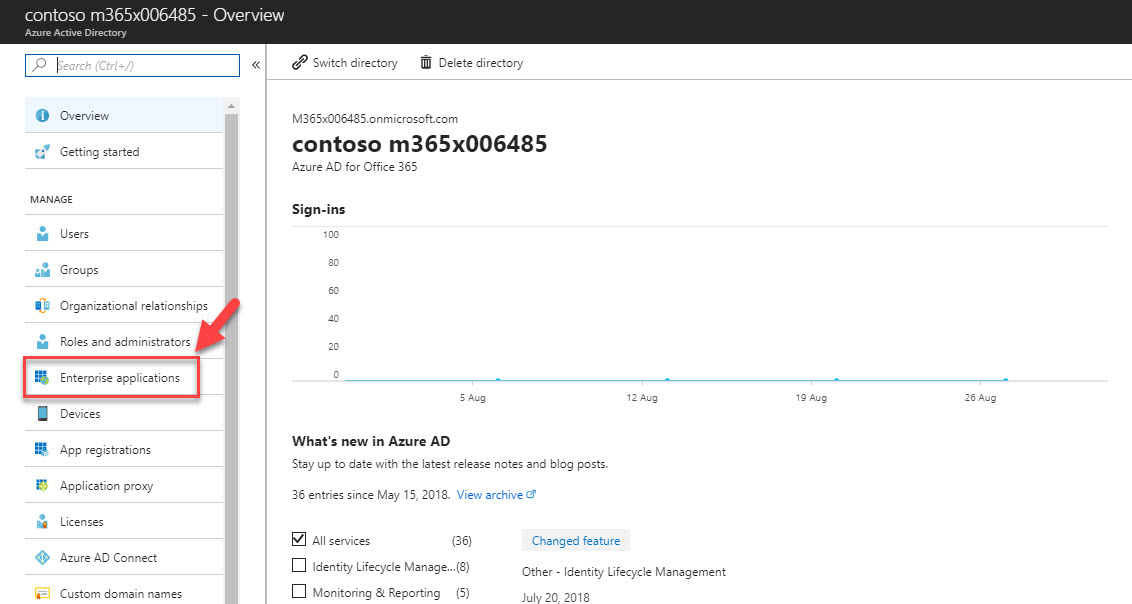Click the Licenses icon
Image resolution: width=1132 pixels, height=604 pixels.
click(x=42, y=522)
